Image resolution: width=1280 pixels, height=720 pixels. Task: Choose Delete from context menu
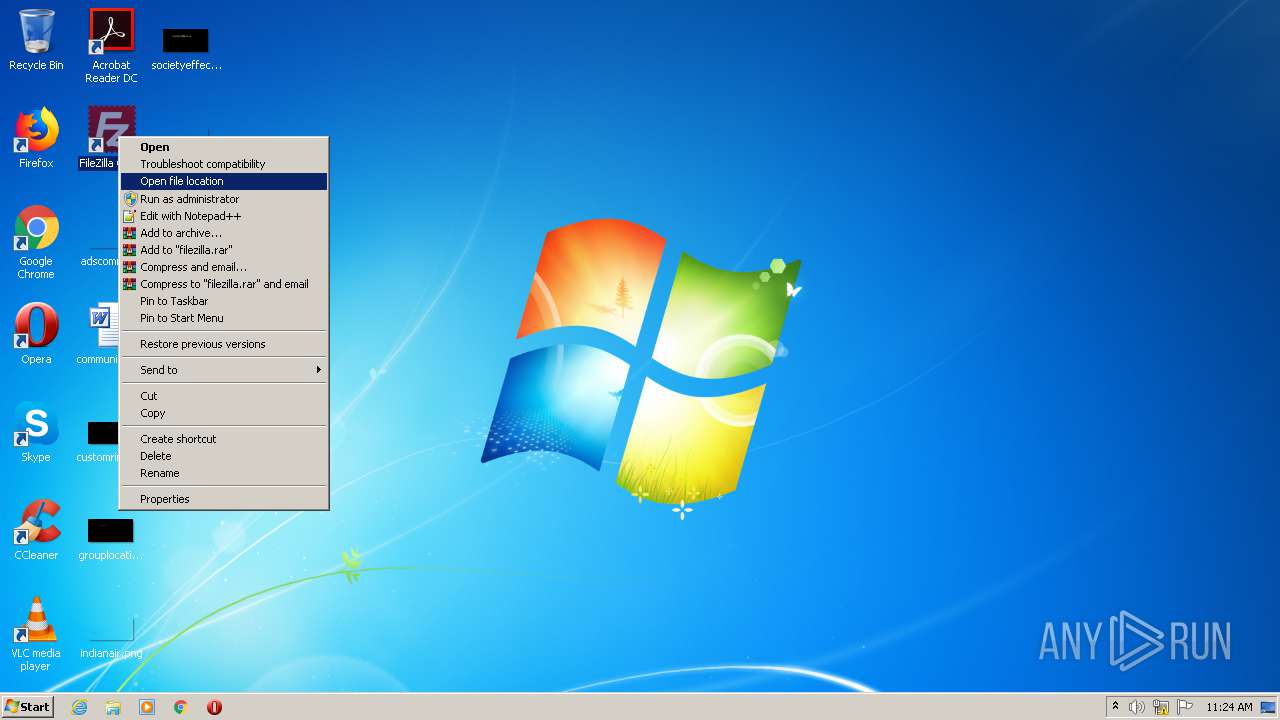coord(224,456)
